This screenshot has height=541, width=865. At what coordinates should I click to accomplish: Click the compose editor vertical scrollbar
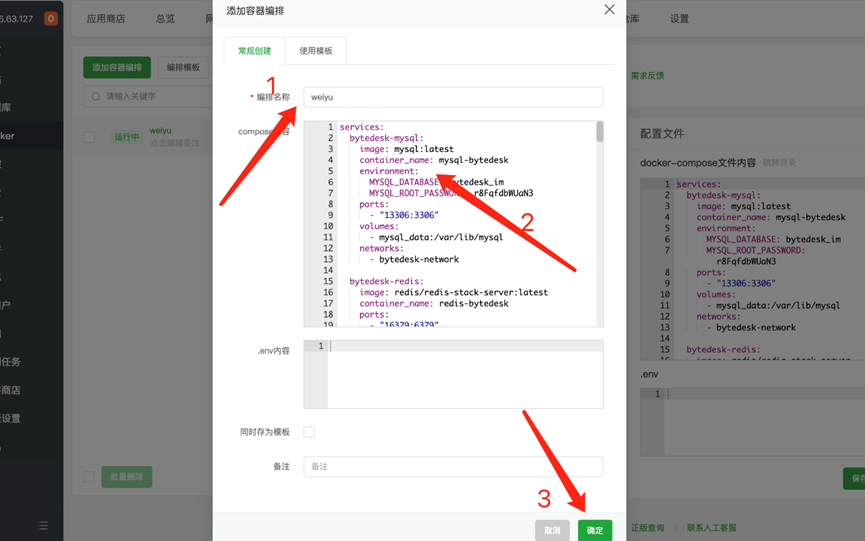[600, 132]
